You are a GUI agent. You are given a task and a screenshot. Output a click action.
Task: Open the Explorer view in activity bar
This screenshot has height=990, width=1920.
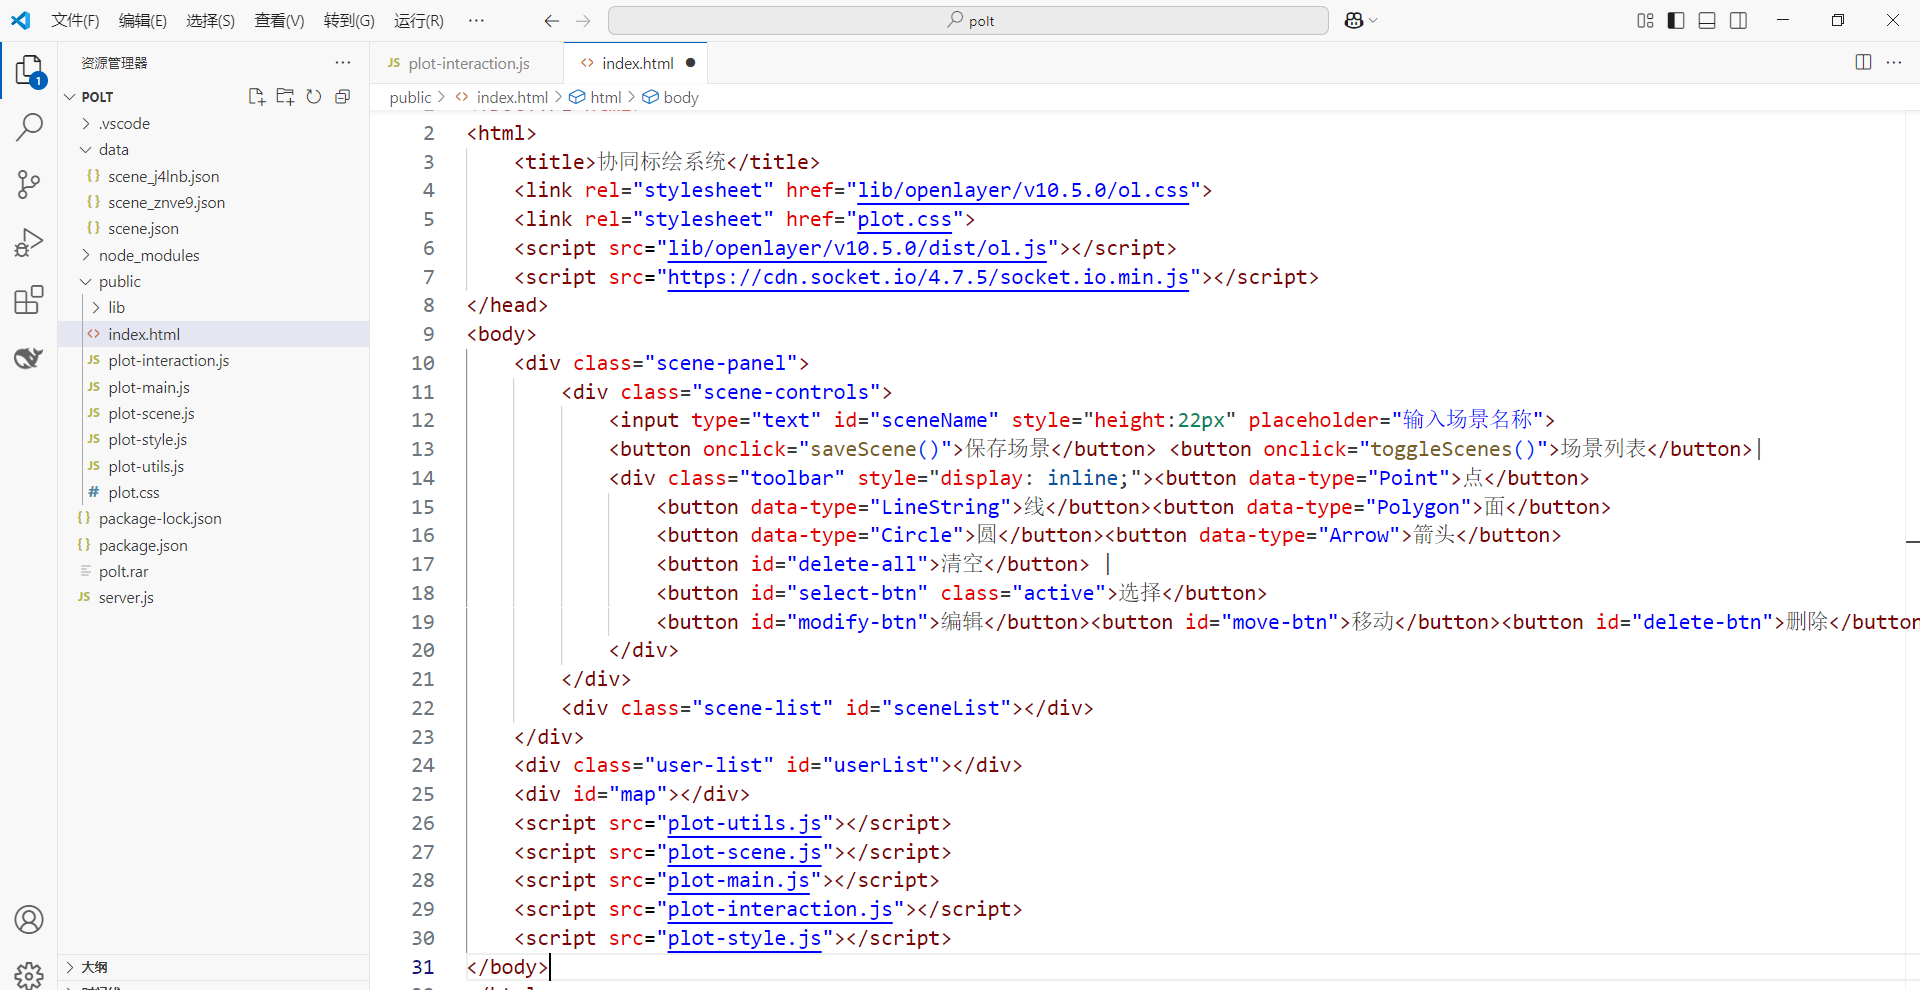click(x=29, y=71)
